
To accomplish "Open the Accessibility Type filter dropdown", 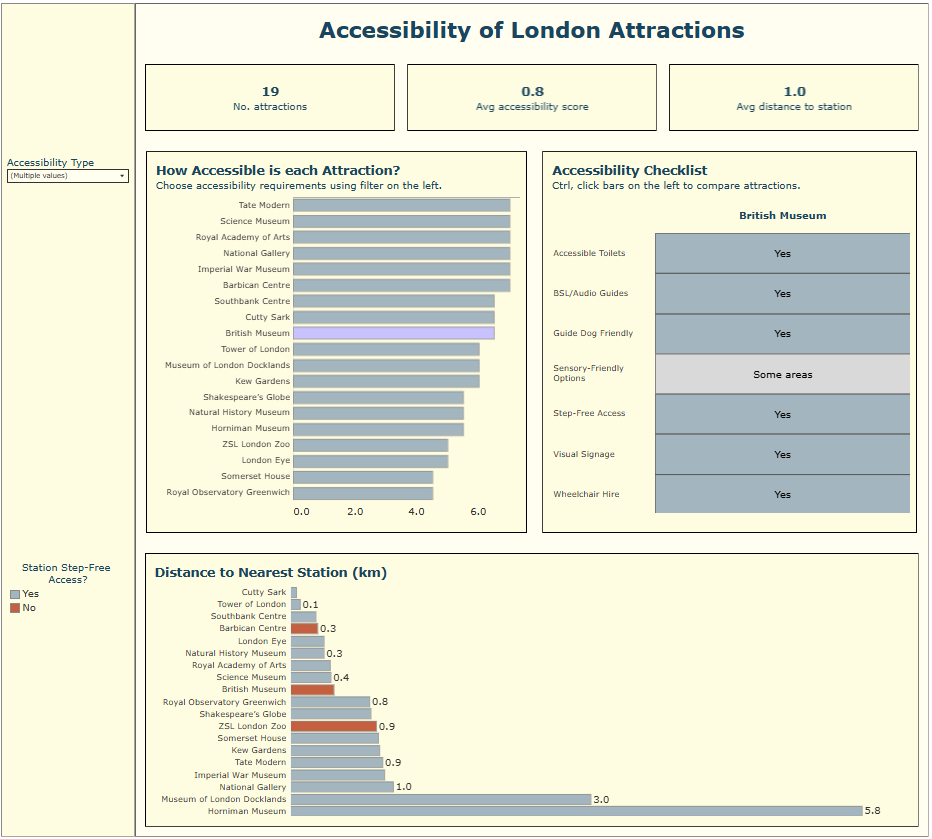I will (x=68, y=176).
